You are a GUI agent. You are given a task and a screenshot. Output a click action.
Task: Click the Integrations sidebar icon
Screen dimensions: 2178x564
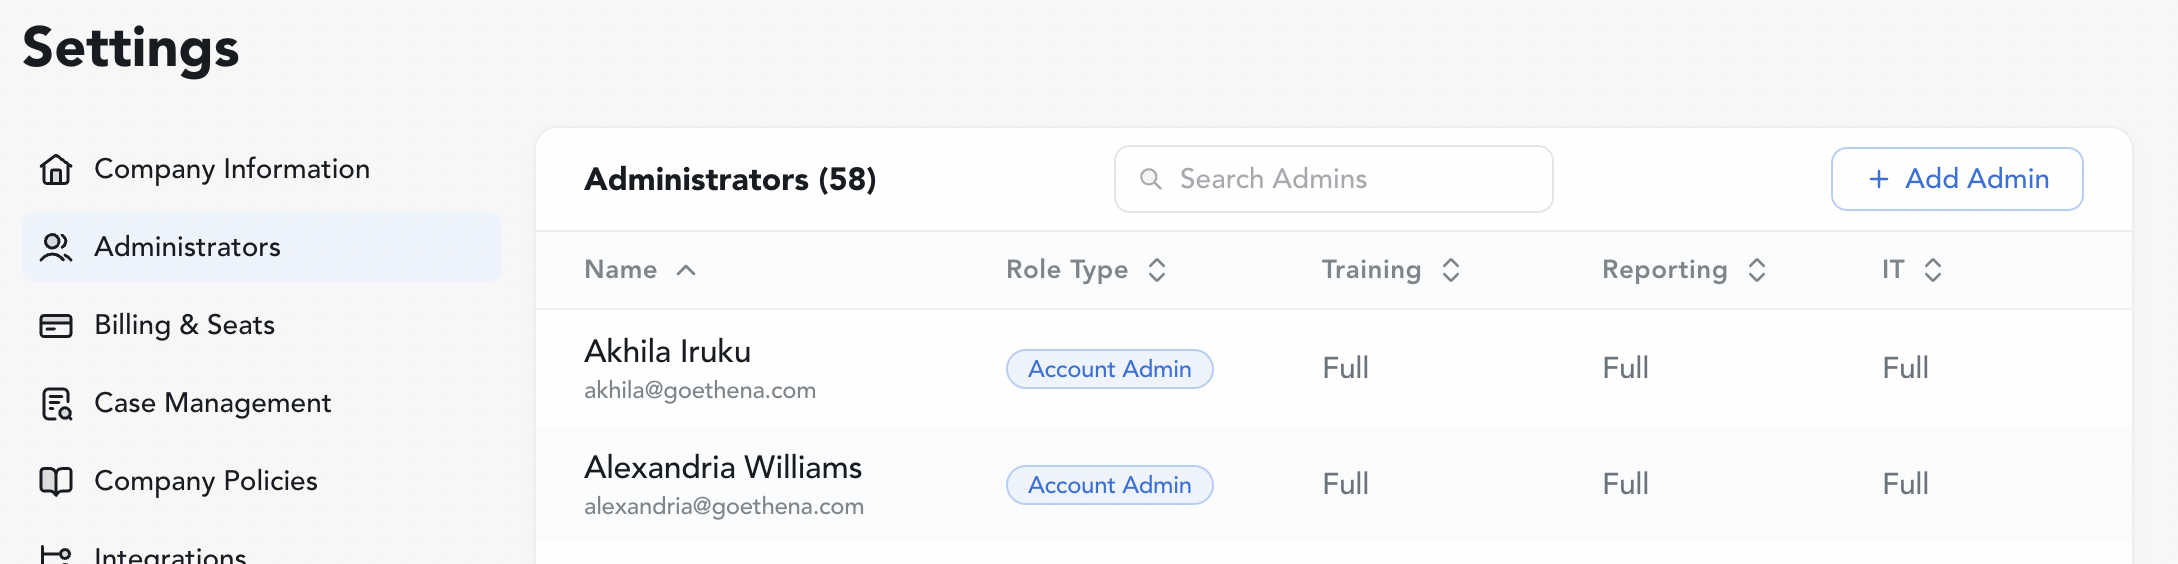[56, 555]
